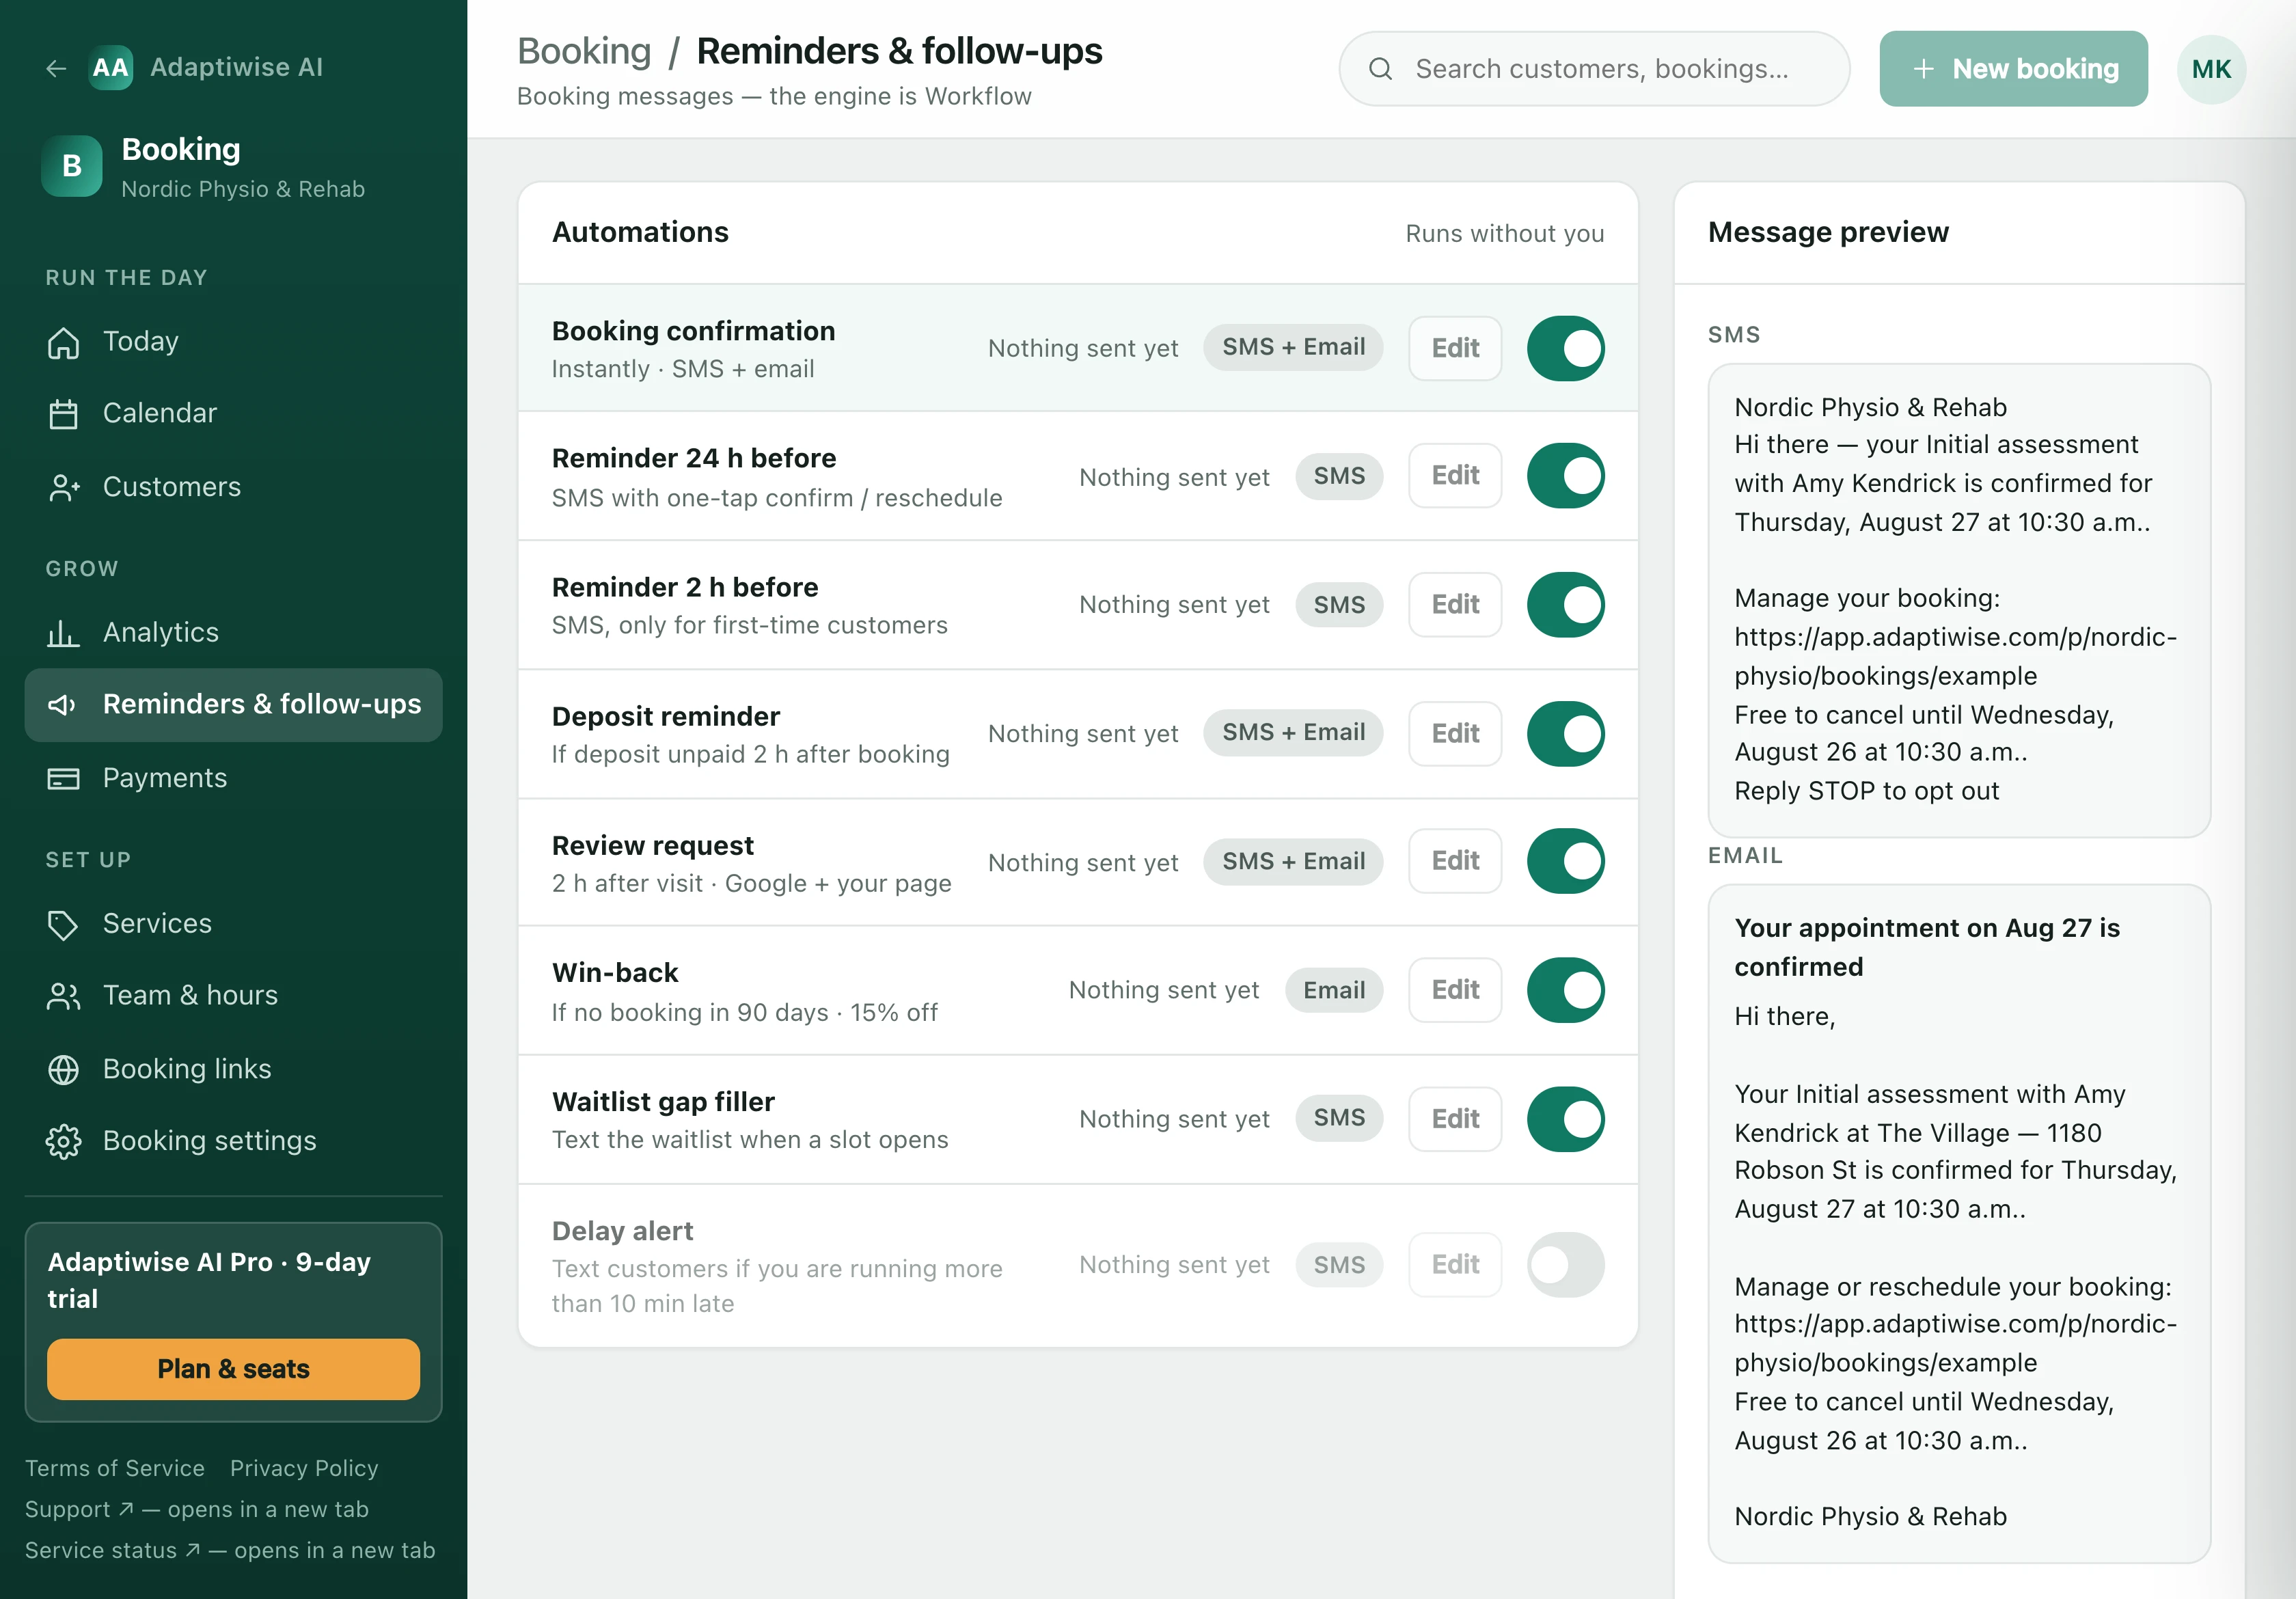Click the Today home icon

(x=63, y=342)
